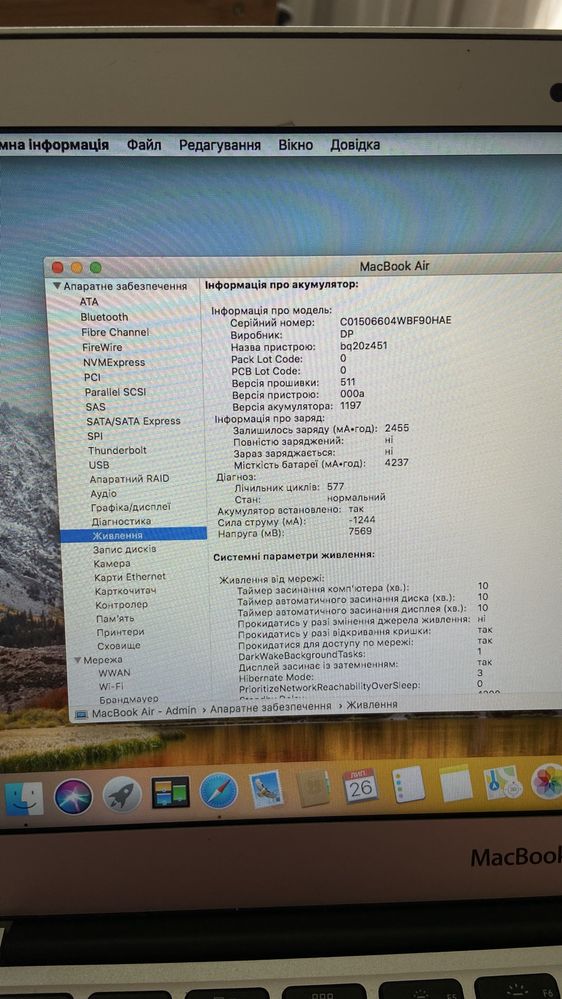The width and height of the screenshot is (562, 999).
Task: Open Mission Control in the Dock
Action: click(x=170, y=792)
